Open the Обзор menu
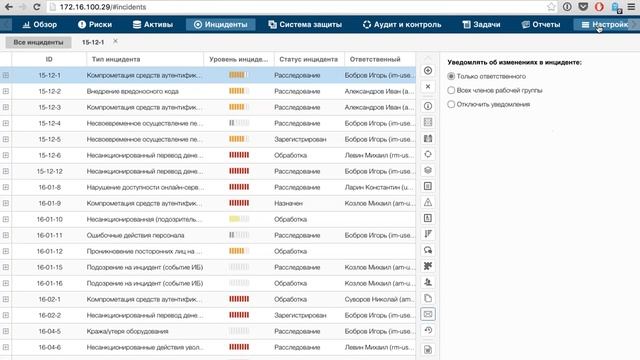The height and width of the screenshot is (360, 640). 40,24
